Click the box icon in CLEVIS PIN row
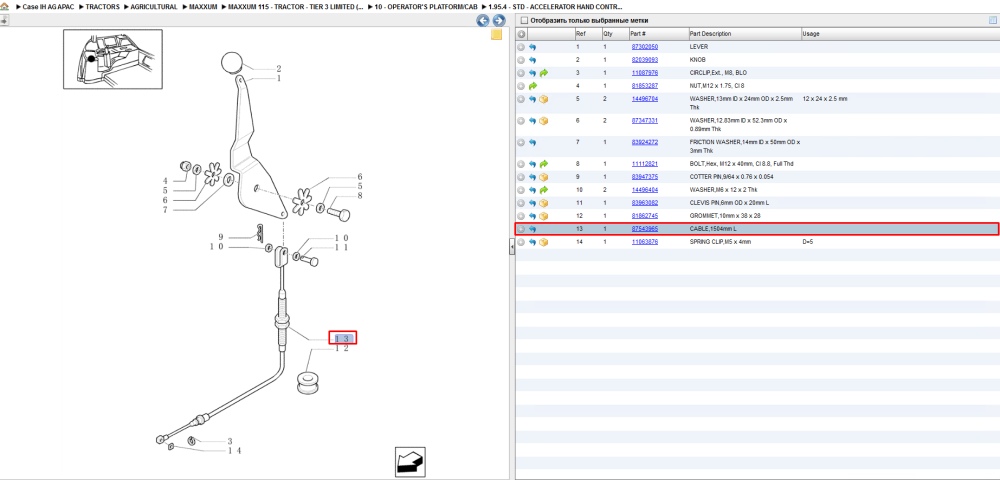Image resolution: width=1000 pixels, height=480 pixels. pyautogui.click(x=543, y=203)
